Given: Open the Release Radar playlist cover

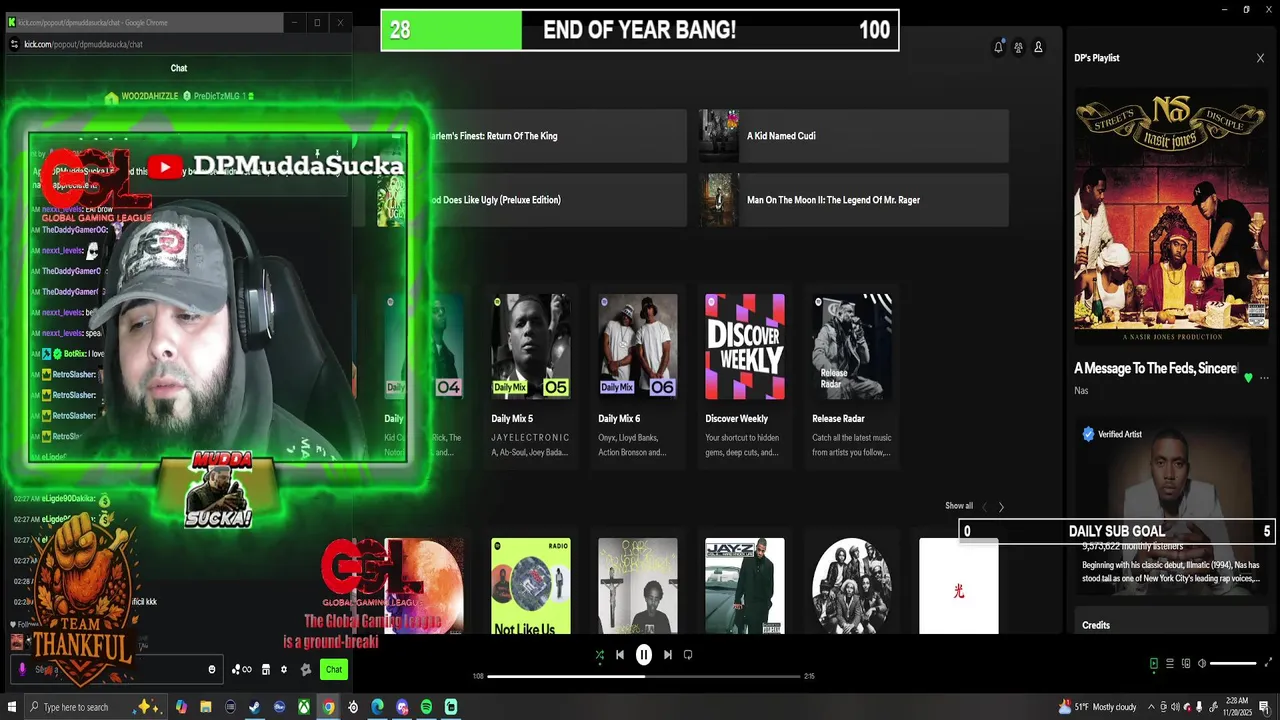Looking at the screenshot, I should 852,346.
